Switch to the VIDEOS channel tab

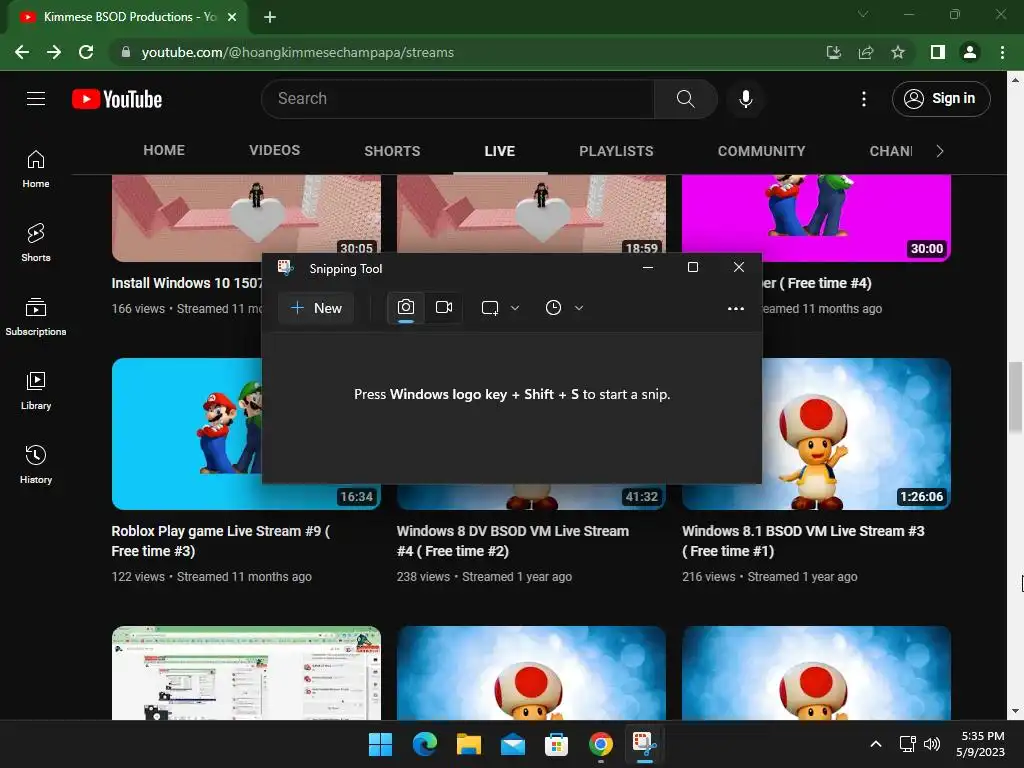pos(274,151)
